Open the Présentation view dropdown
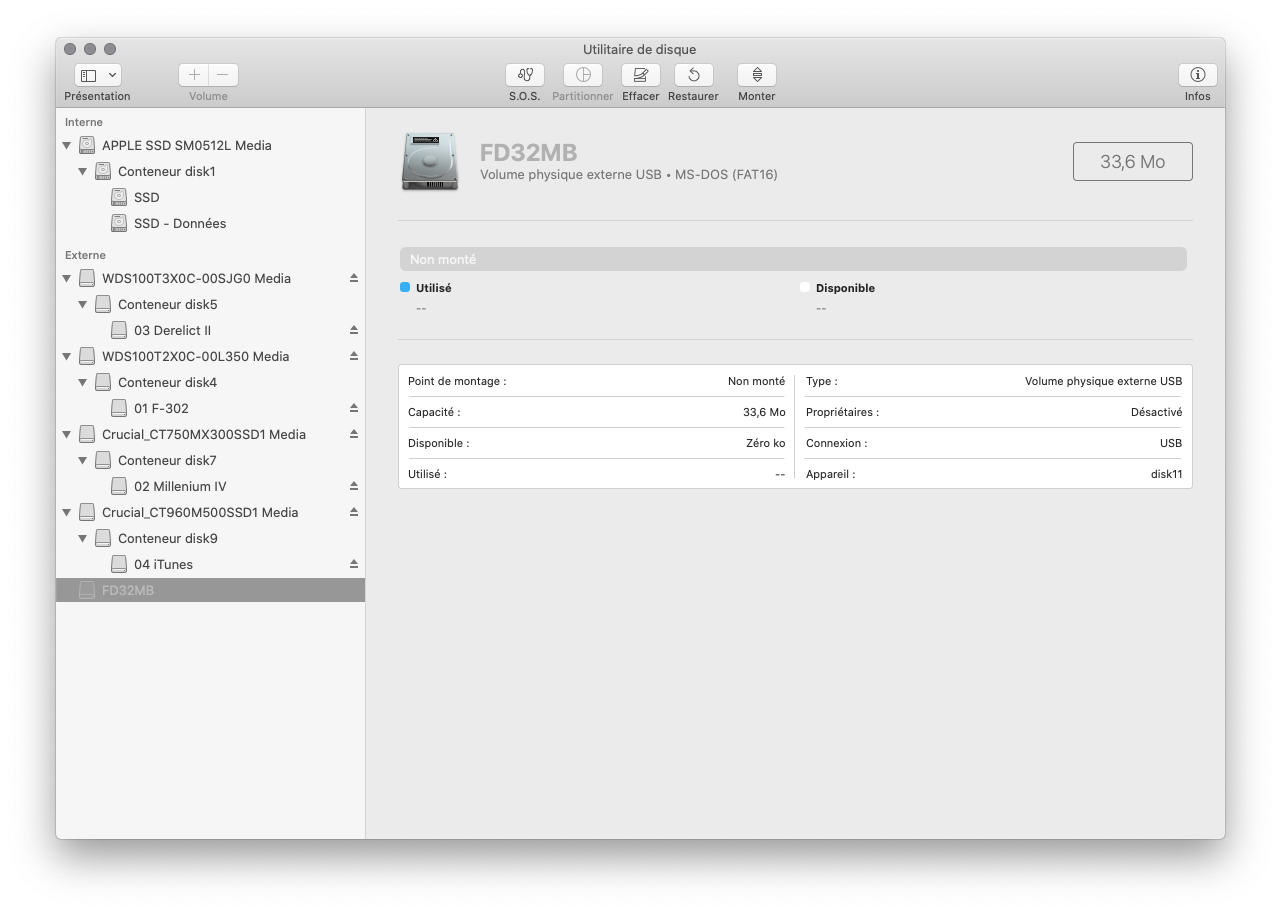Screen dimensions: 1281x913 tap(98, 75)
